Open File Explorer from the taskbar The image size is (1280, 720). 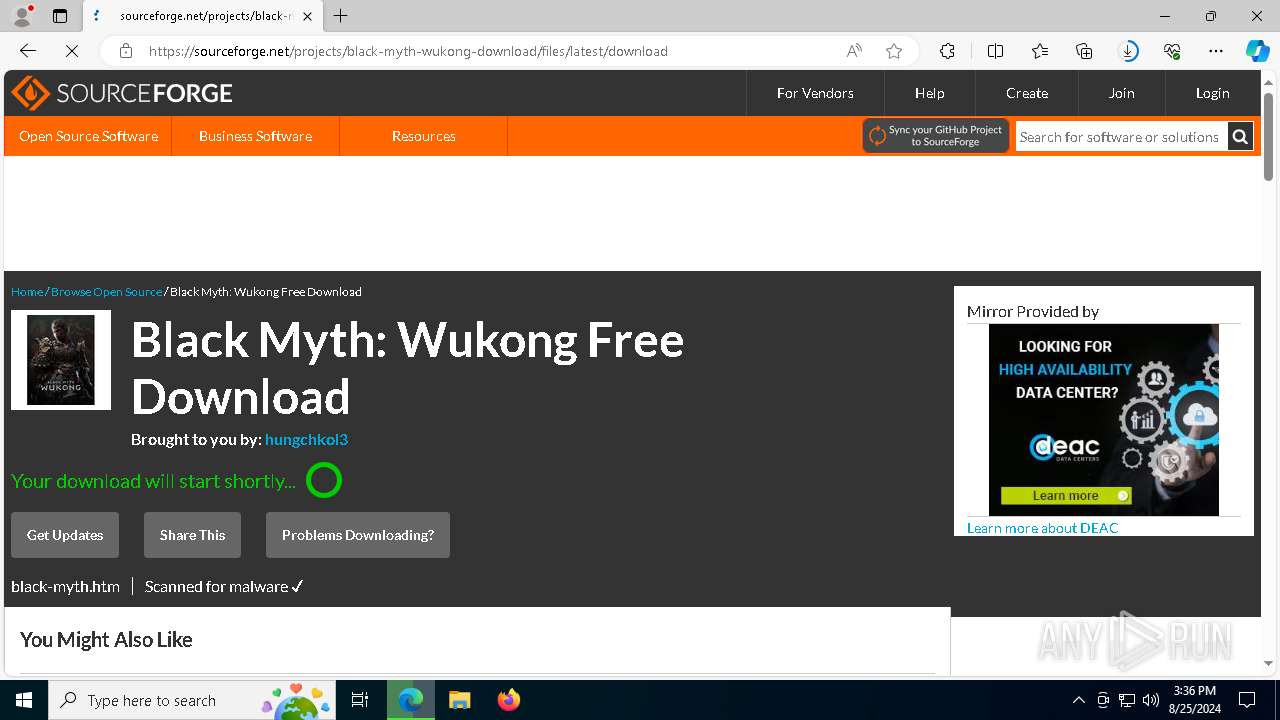459,700
